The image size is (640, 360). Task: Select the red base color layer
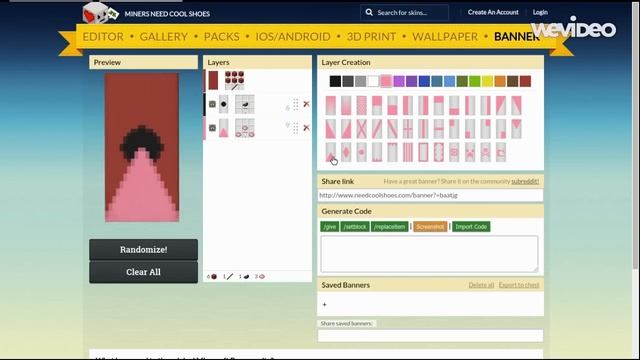213,80
